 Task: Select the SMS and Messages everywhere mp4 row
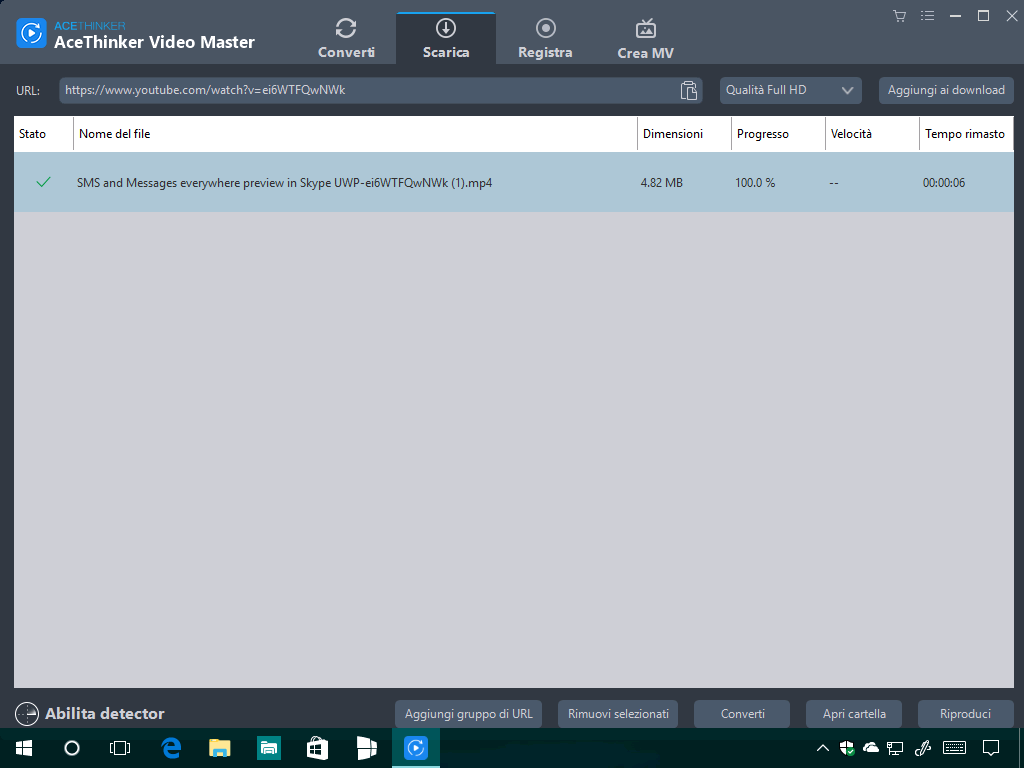tap(514, 182)
